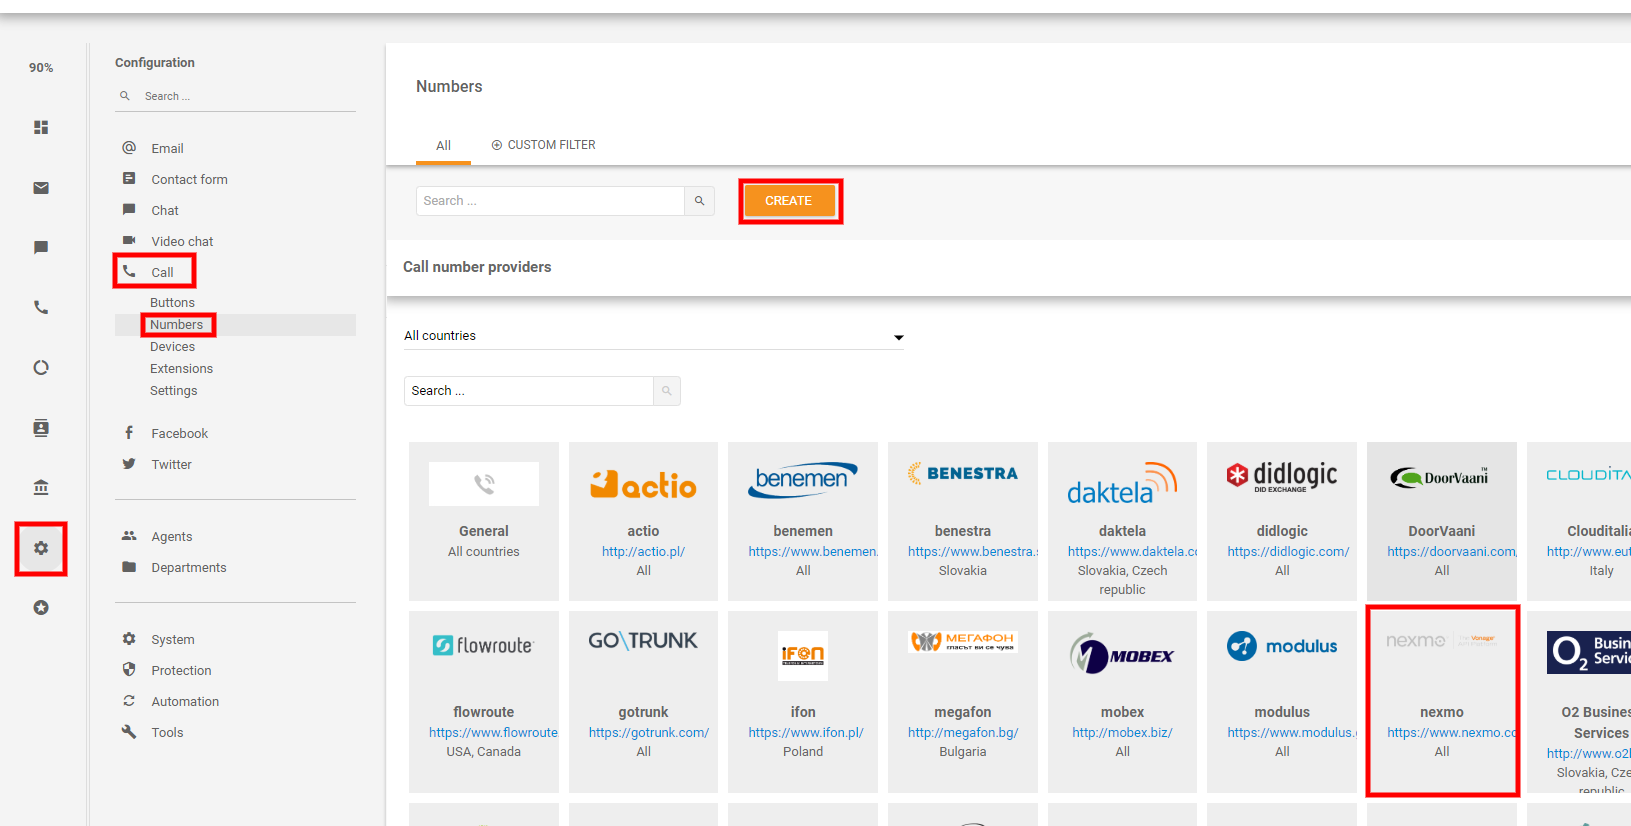Open the Devices submenu item
The height and width of the screenshot is (826, 1631).
click(x=172, y=346)
